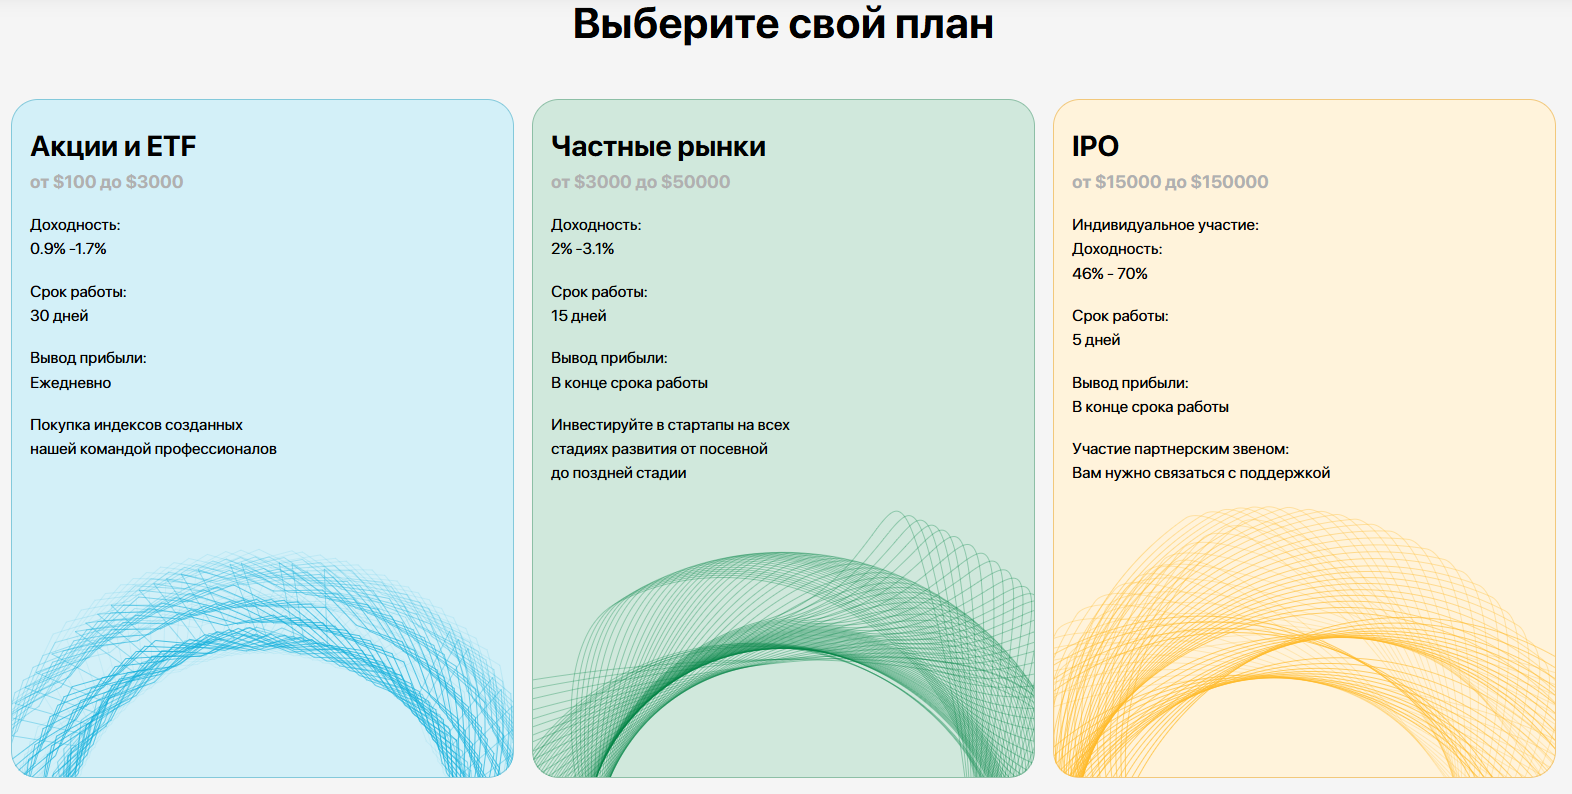Click 'Индивидуальное участие:' label
The image size is (1572, 794).
1165,225
